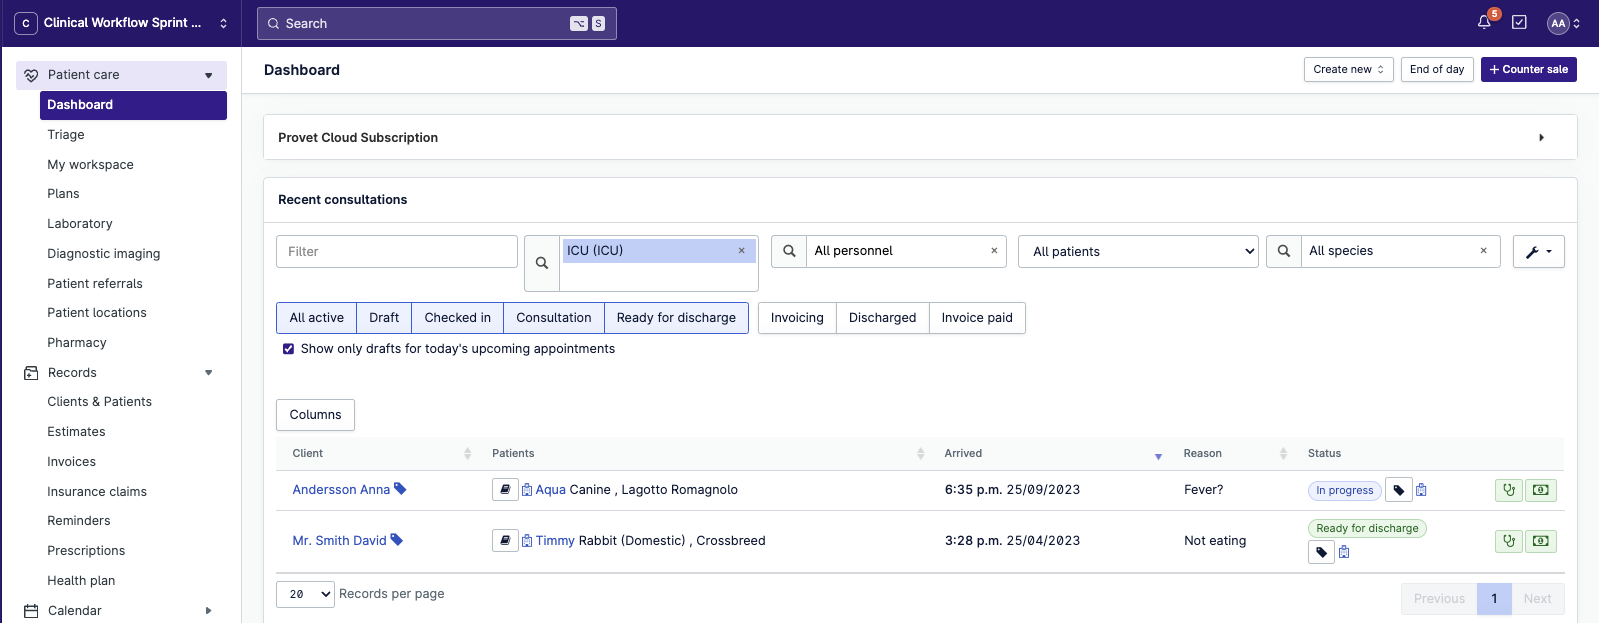Toggle the Discharged status filter
Image resolution: width=1599 pixels, height=623 pixels.
click(882, 318)
